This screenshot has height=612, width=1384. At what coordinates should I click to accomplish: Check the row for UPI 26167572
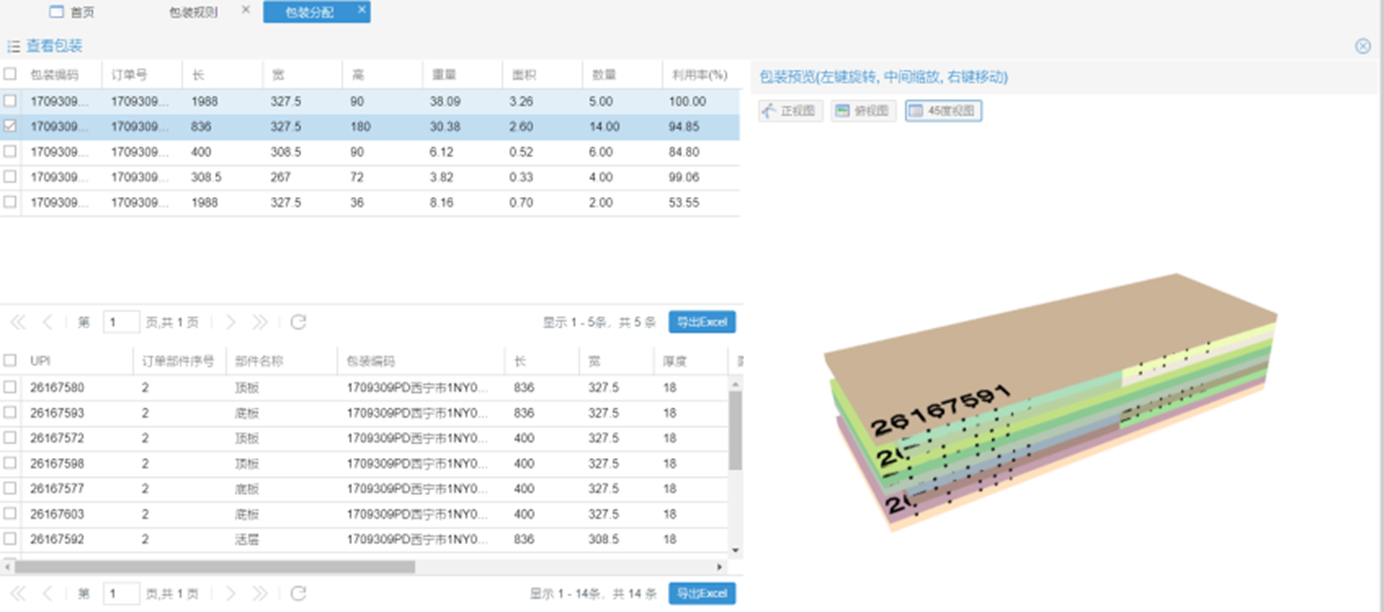tap(10, 438)
